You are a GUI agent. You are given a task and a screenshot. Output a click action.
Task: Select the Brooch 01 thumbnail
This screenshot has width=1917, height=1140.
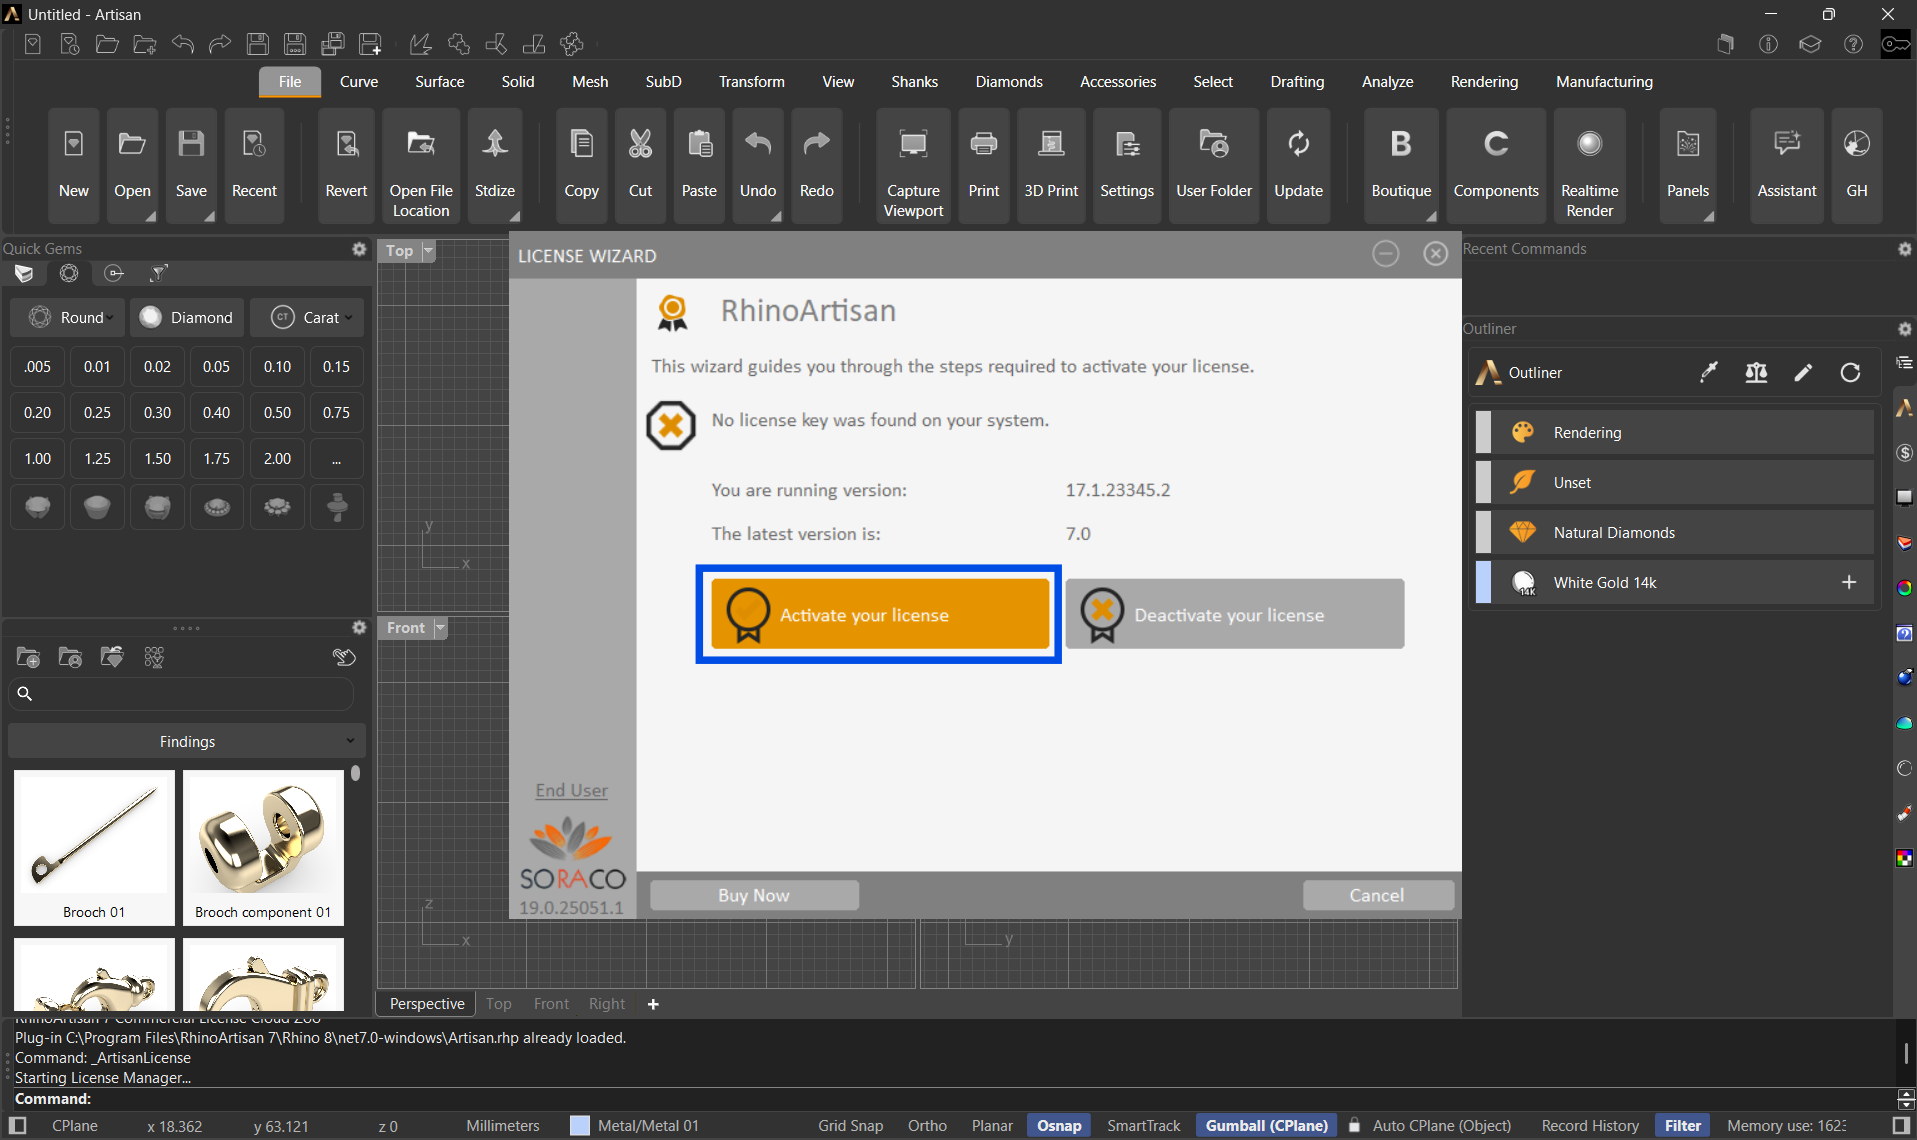94,847
